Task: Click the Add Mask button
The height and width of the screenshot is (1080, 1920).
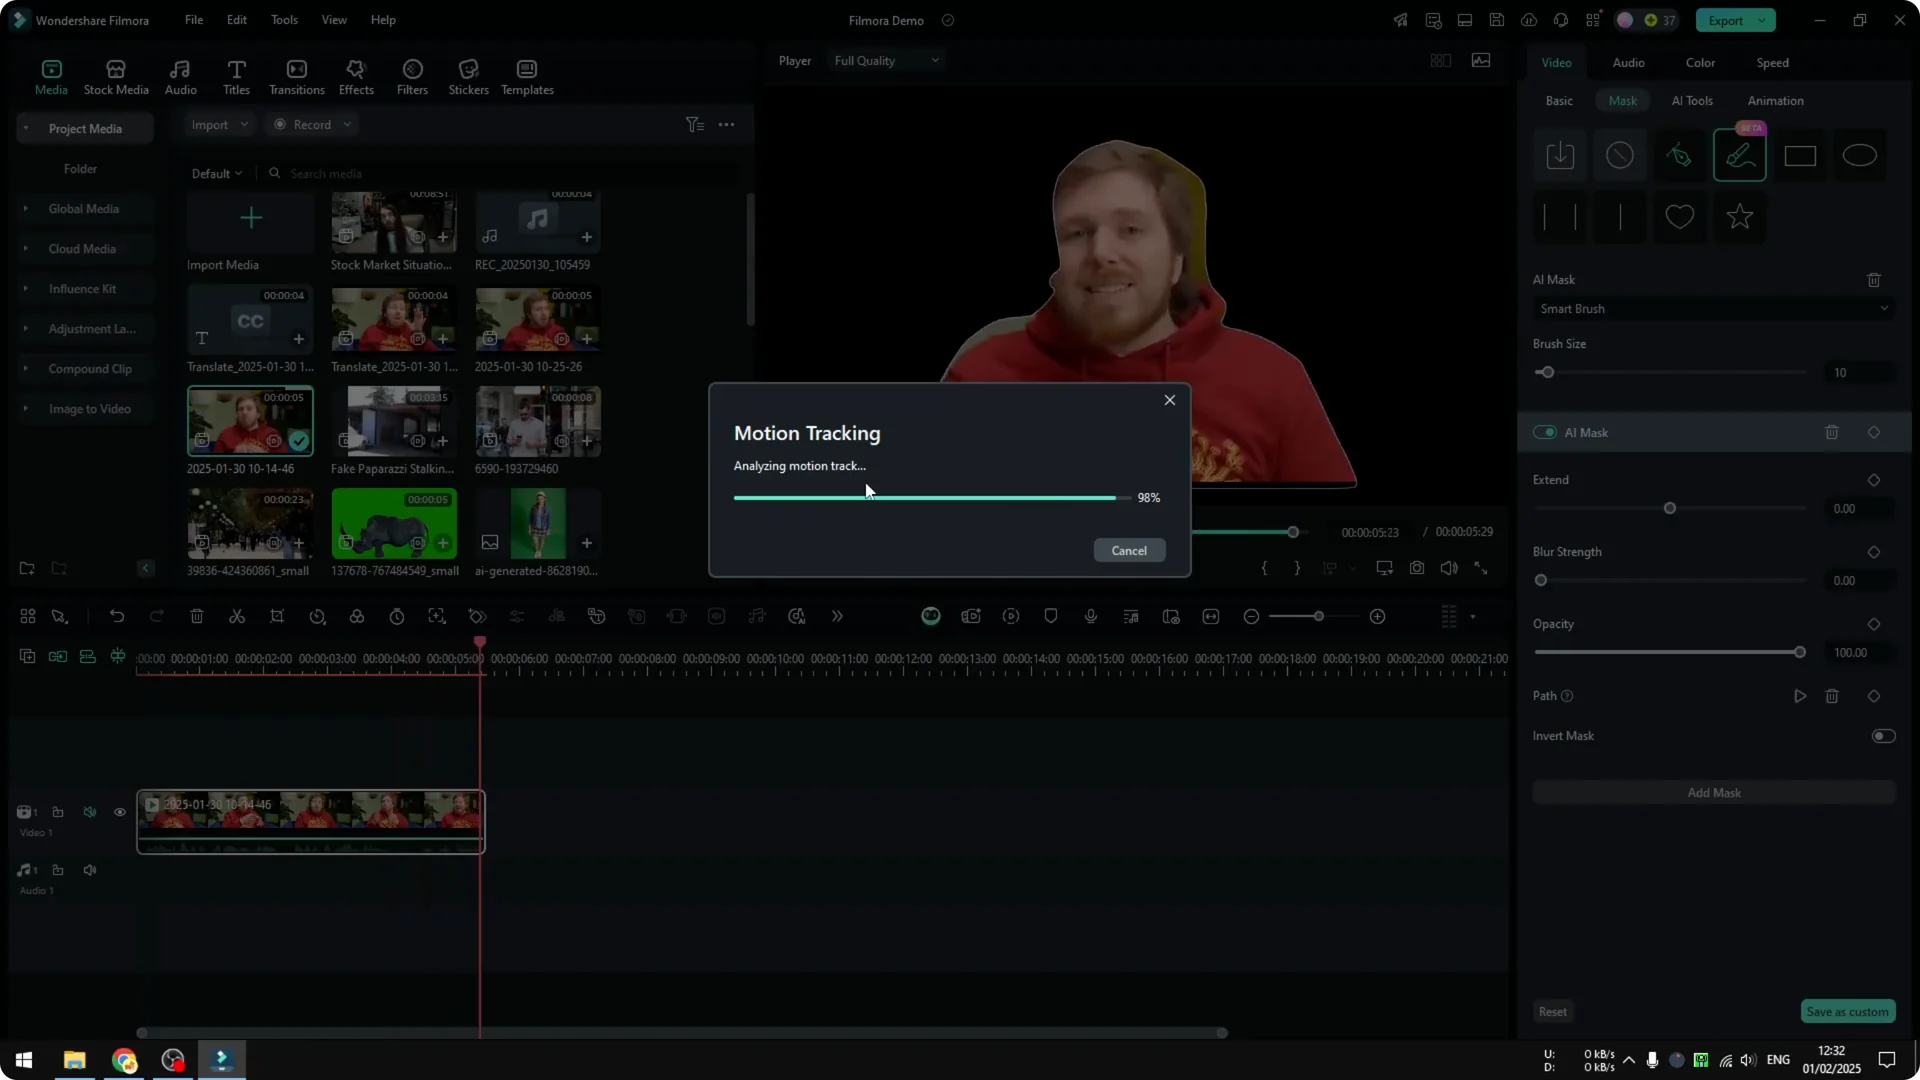Action: [x=1713, y=792]
